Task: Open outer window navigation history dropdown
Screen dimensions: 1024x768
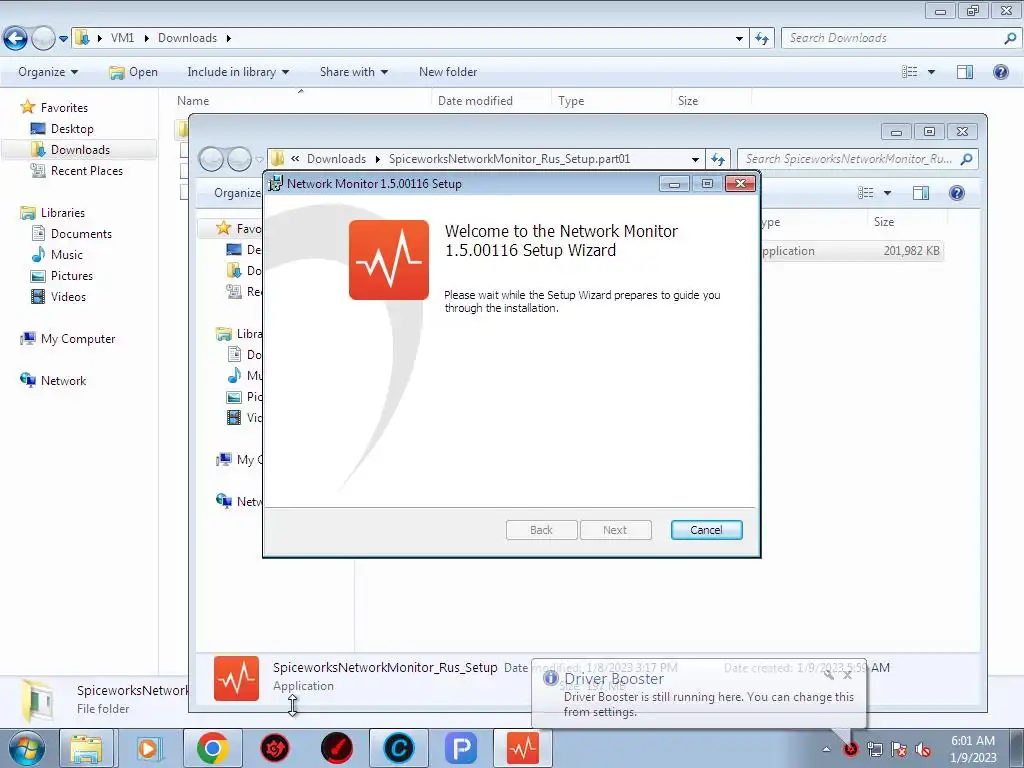Action: [x=63, y=39]
